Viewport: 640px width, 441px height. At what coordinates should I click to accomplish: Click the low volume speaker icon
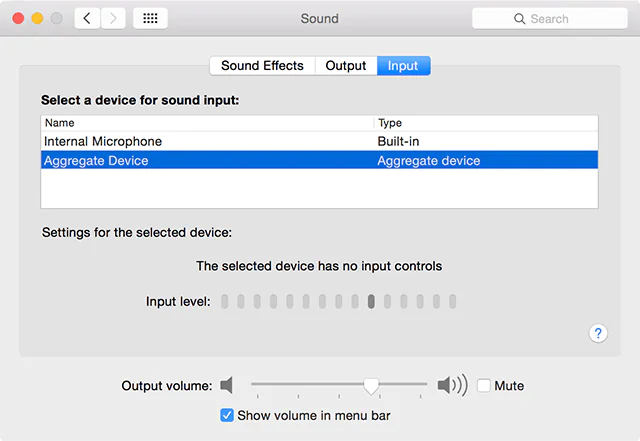click(227, 385)
